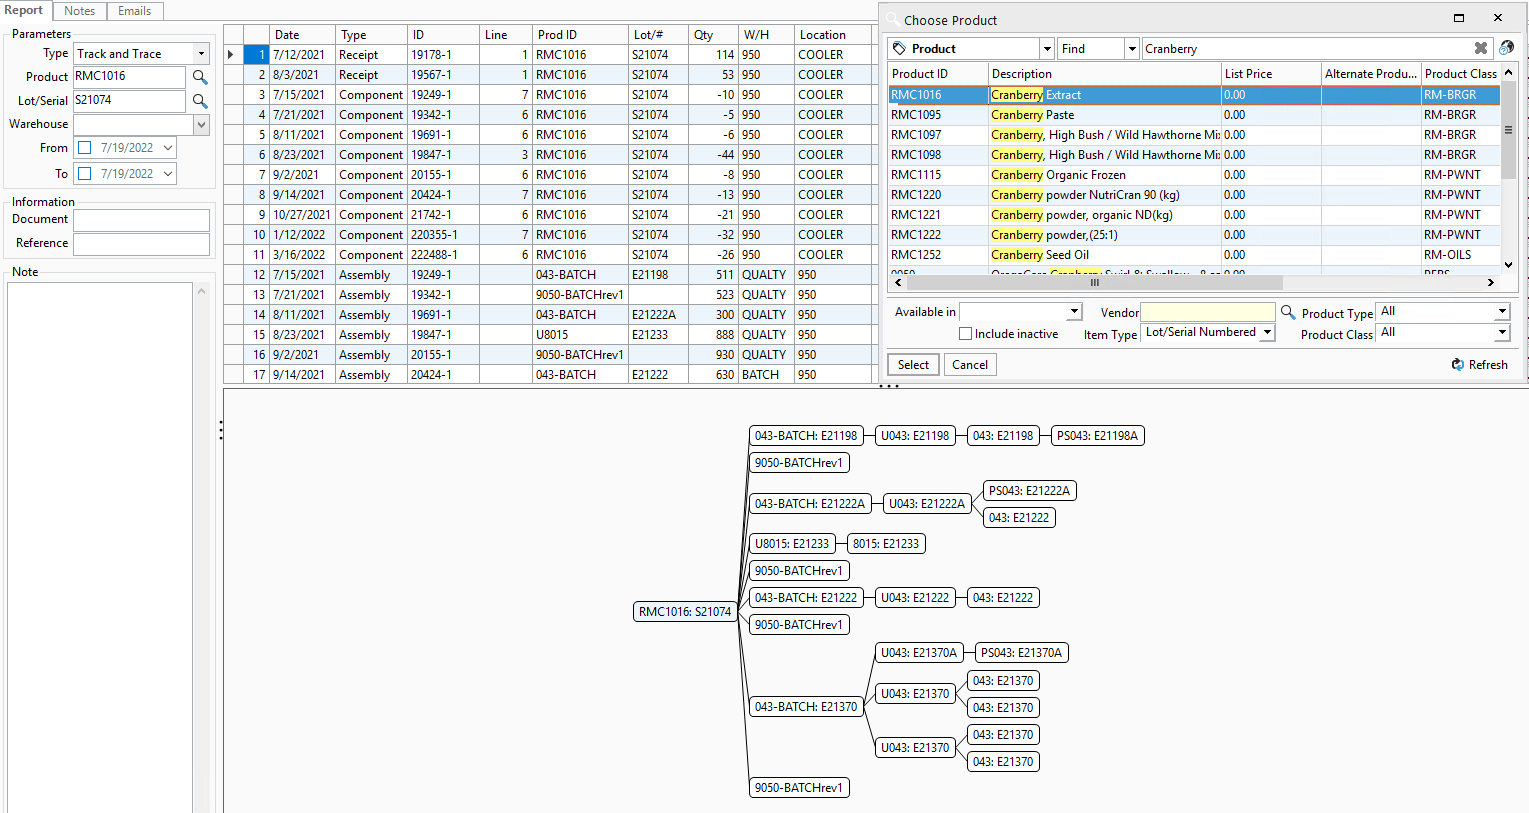Open the From date calendar picker icon
The width and height of the screenshot is (1529, 813).
(x=168, y=147)
